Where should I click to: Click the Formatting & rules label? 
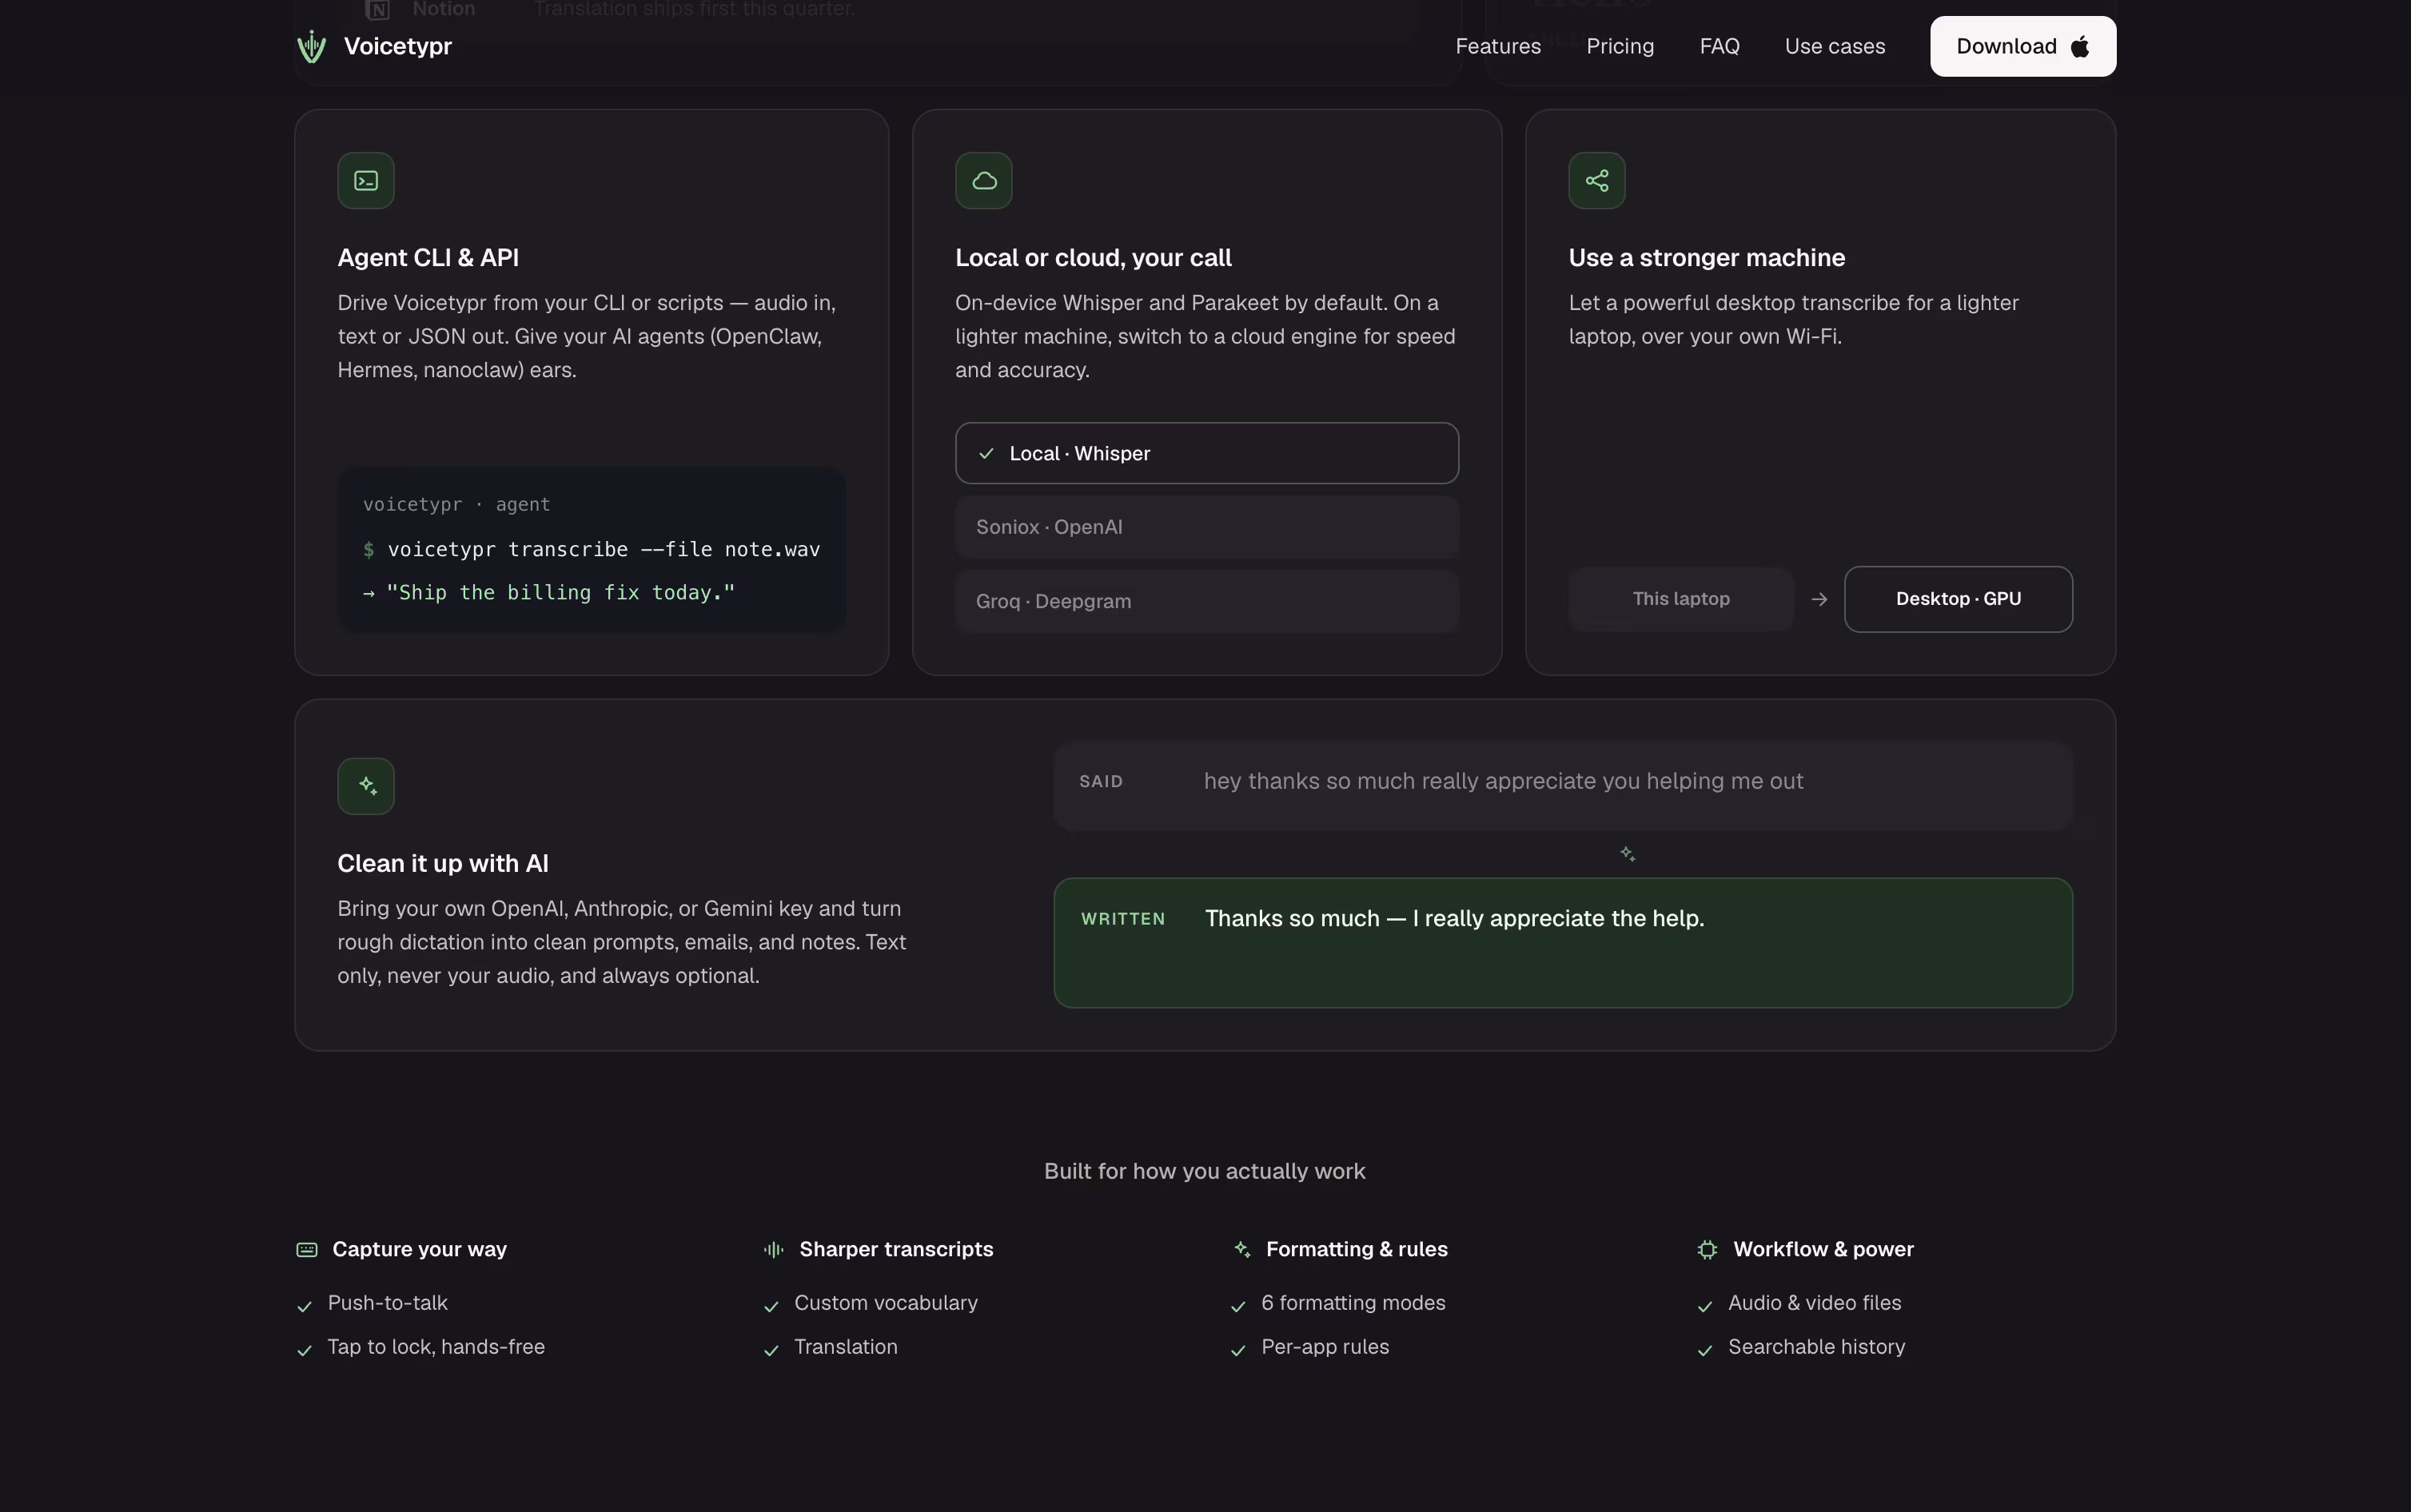click(1357, 1250)
